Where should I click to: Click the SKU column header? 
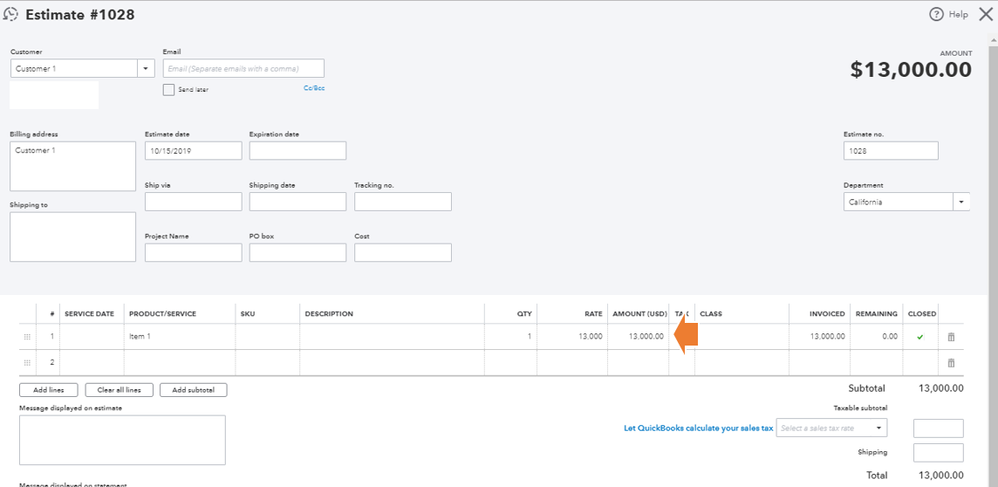click(x=248, y=314)
